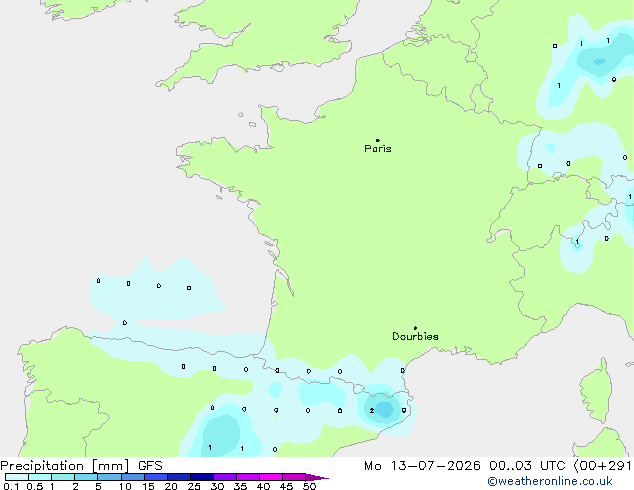Select the 35–40 mm legend swatch
This screenshot has height=490, width=634.
point(247,477)
